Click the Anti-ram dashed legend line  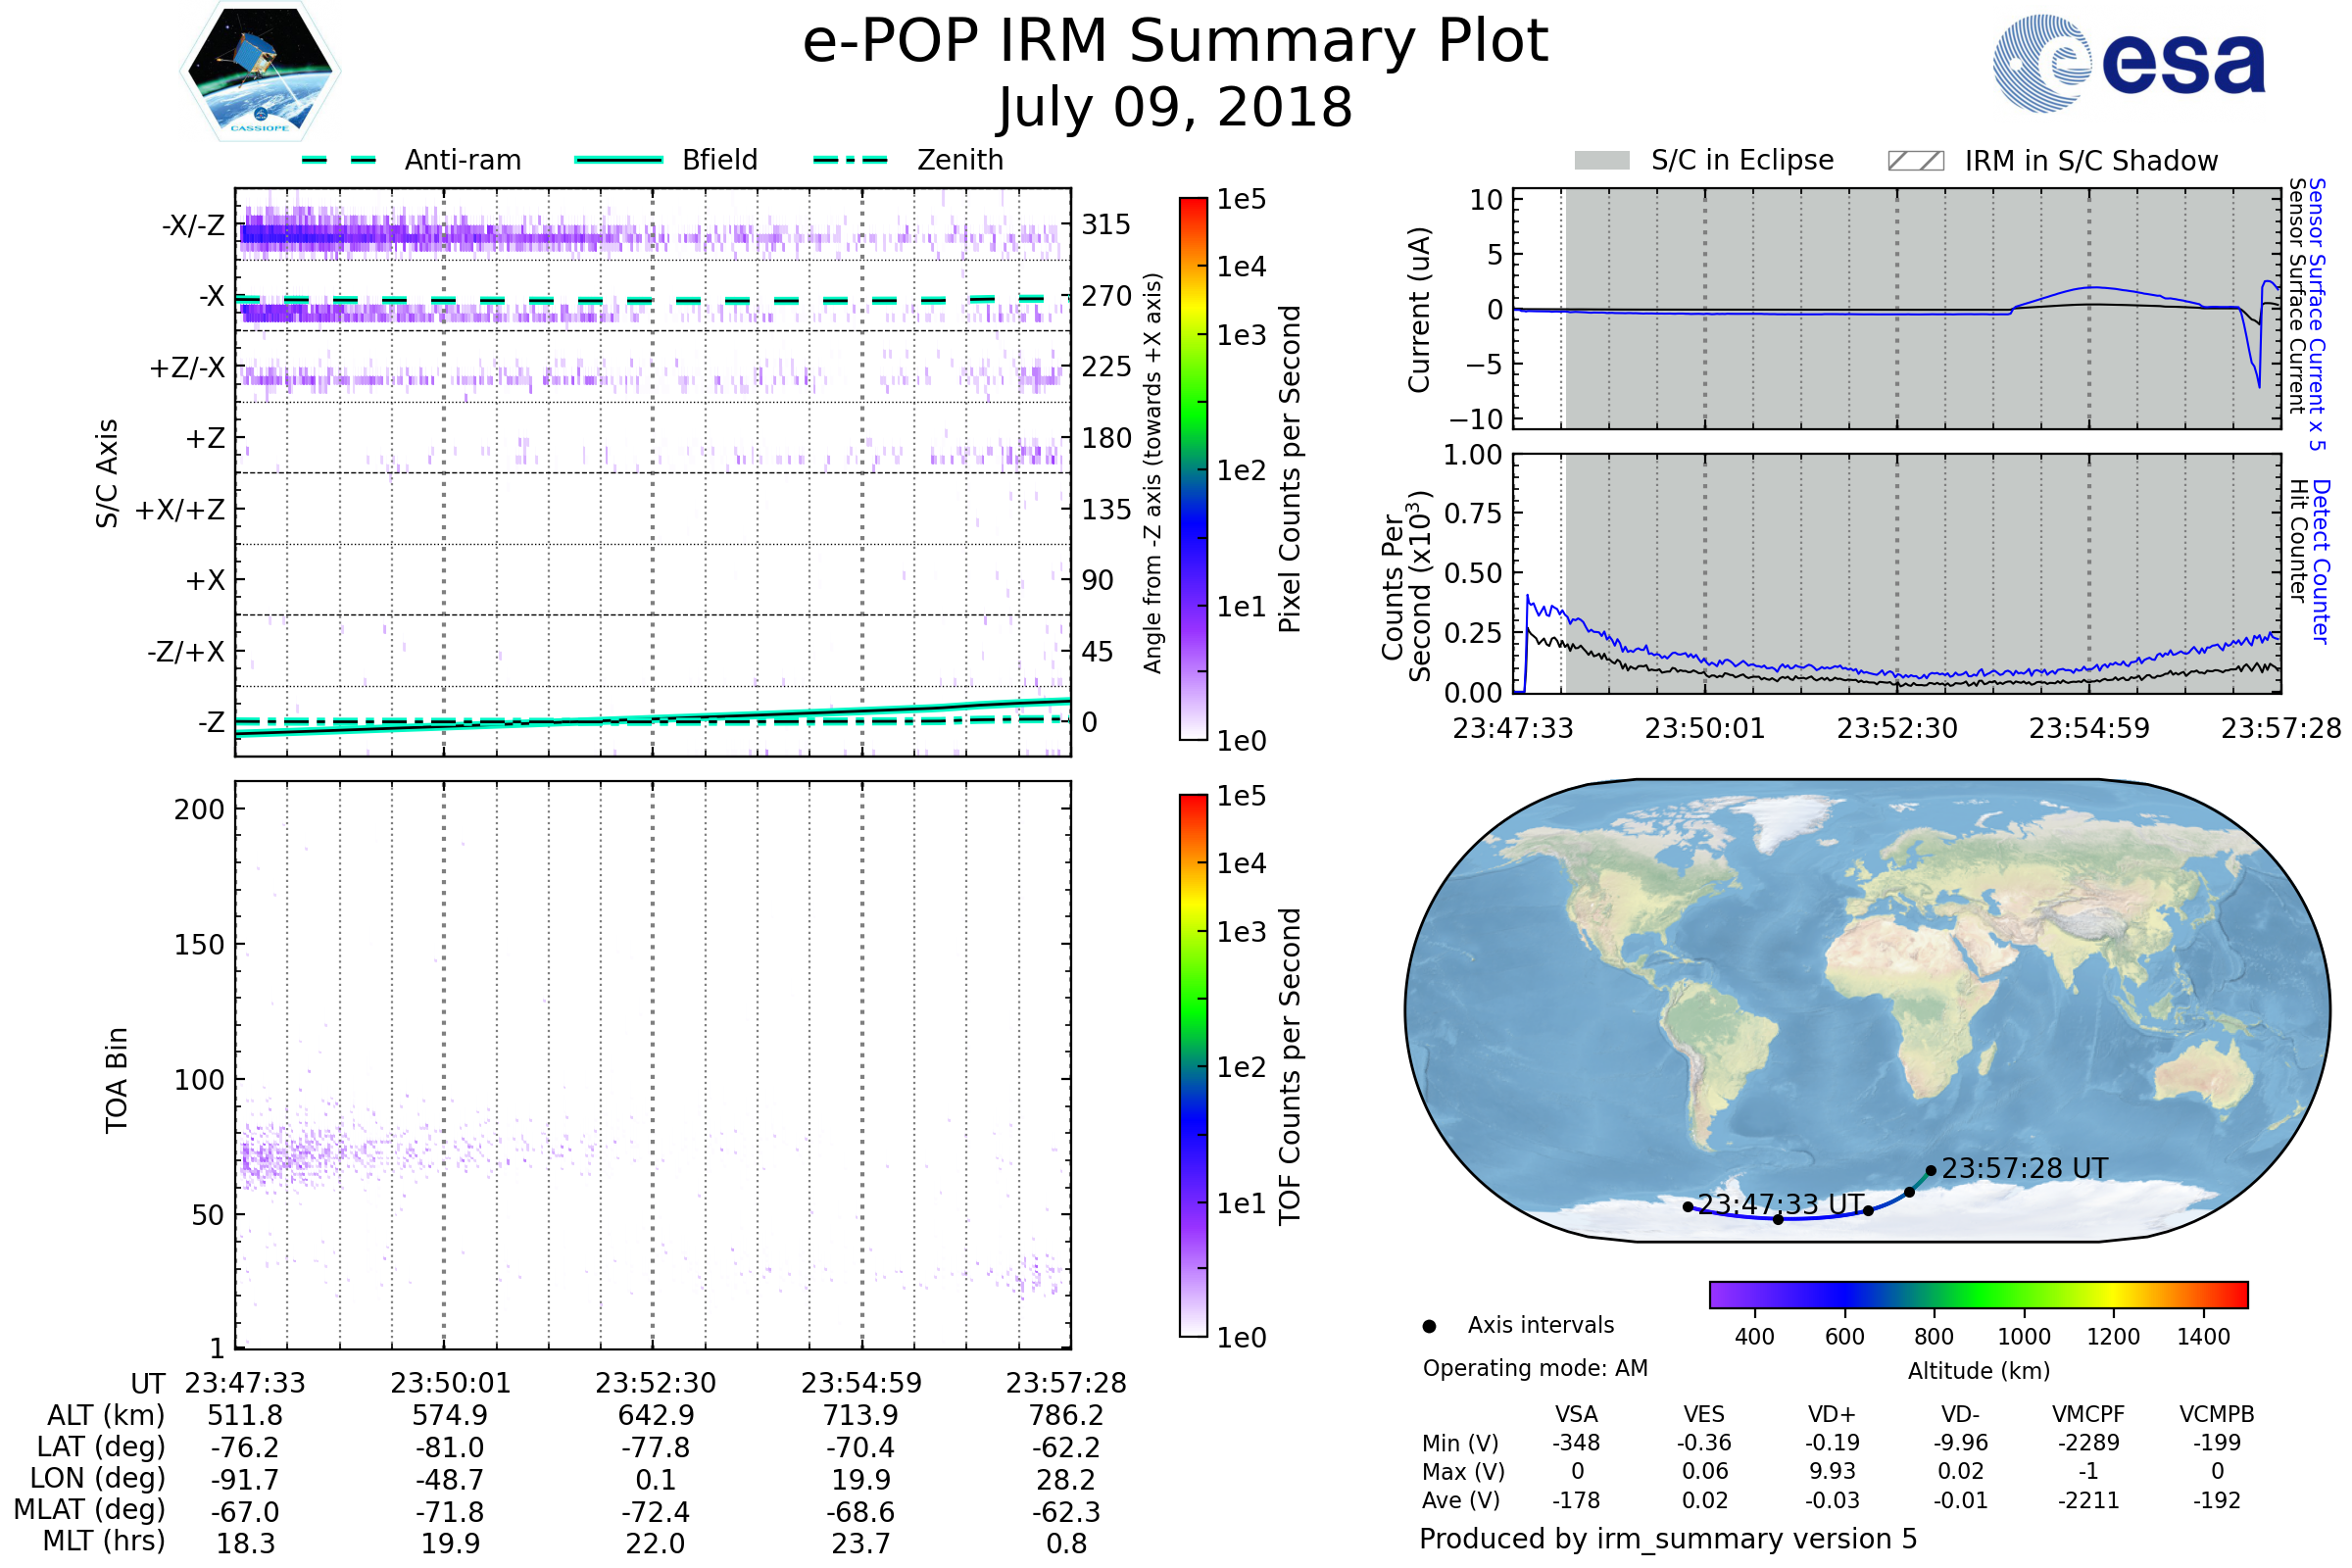coord(339,160)
